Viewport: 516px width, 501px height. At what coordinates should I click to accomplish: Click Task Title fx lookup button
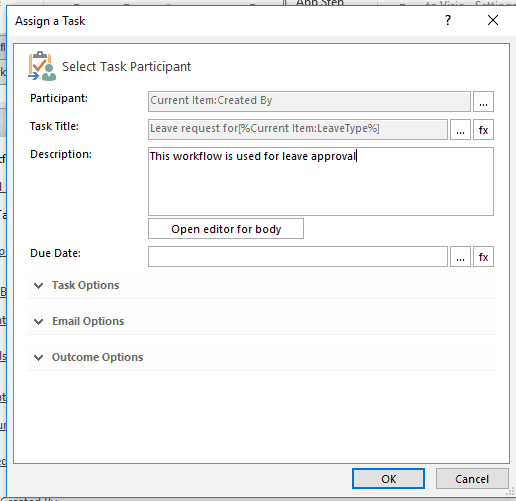(483, 129)
